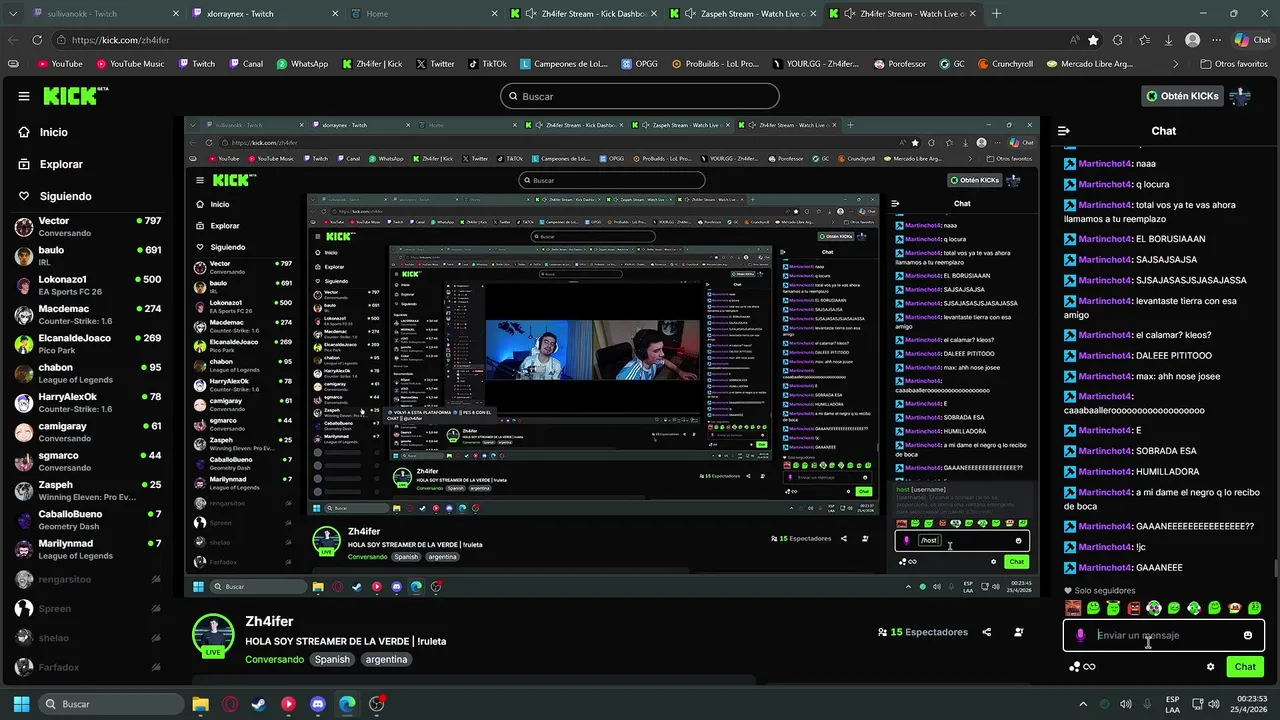1280x720 pixels.
Task: Focus the Enviar un mensaje field
Action: click(1164, 635)
